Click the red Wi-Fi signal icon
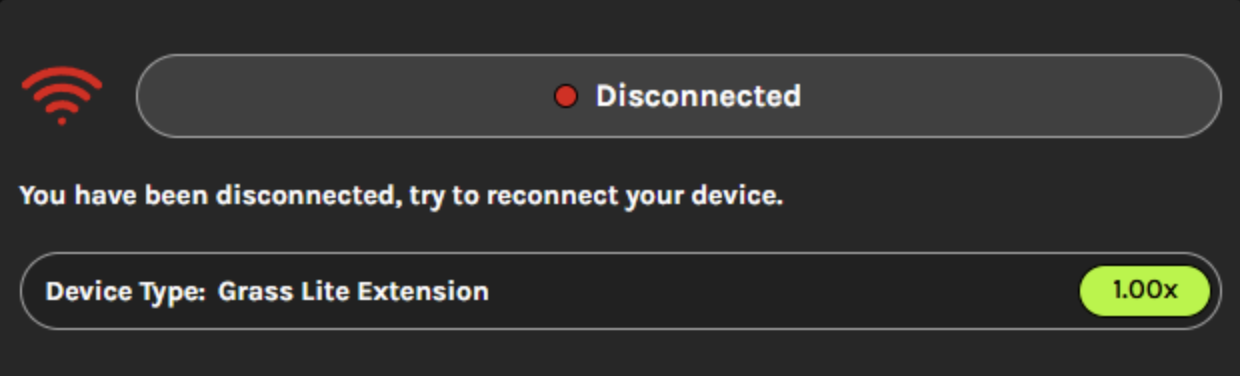 point(62,95)
